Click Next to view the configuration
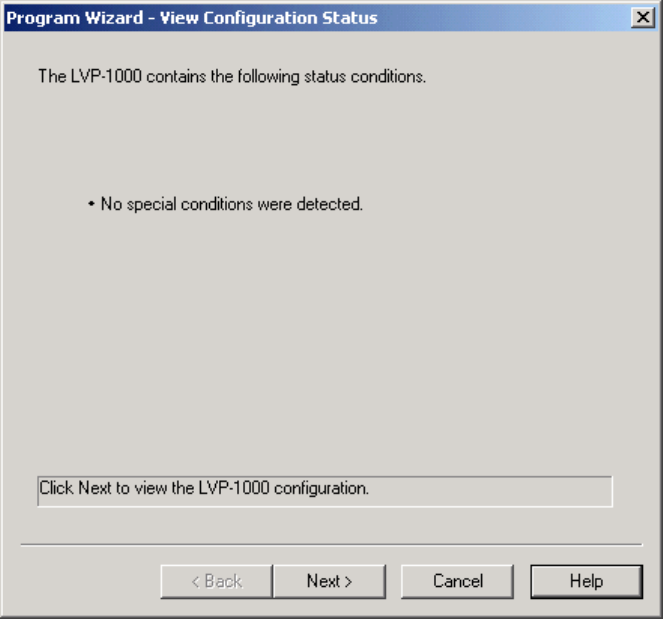This screenshot has width=663, height=619. [x=329, y=581]
